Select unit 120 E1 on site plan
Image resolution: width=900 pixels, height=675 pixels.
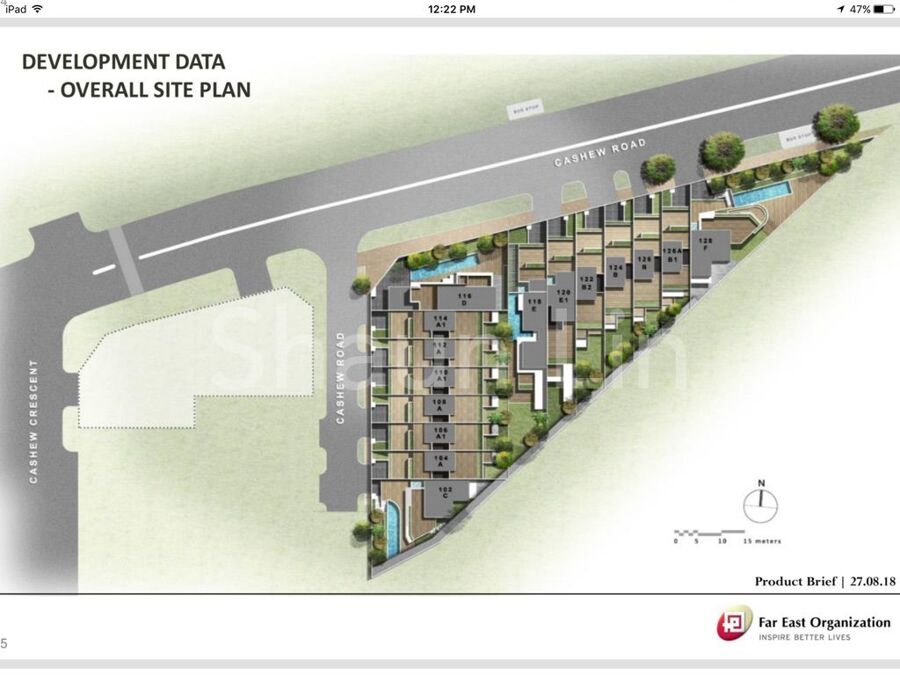point(563,295)
